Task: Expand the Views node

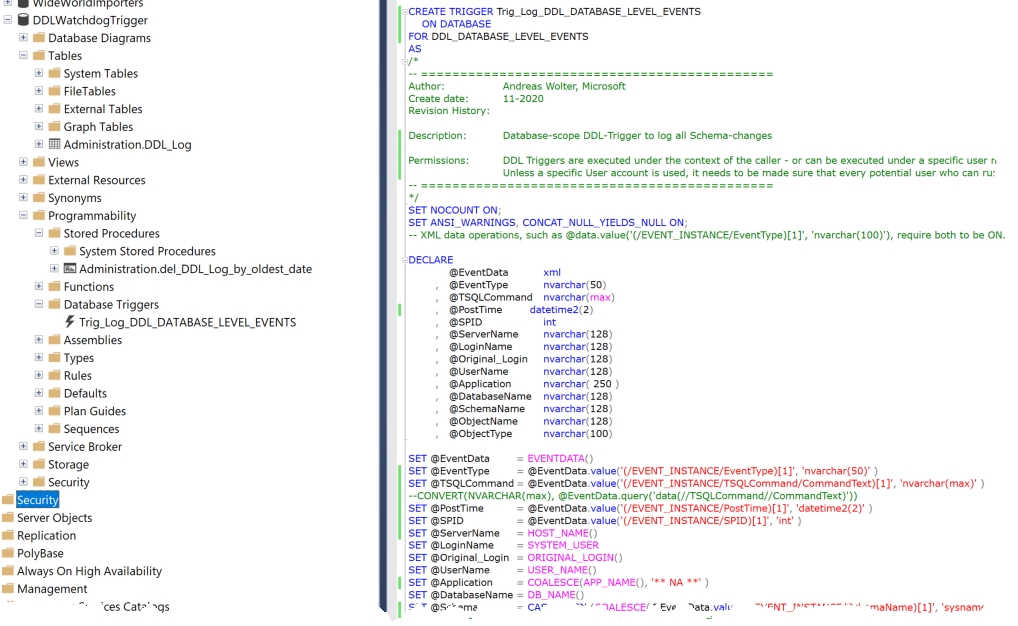Action: tap(23, 162)
